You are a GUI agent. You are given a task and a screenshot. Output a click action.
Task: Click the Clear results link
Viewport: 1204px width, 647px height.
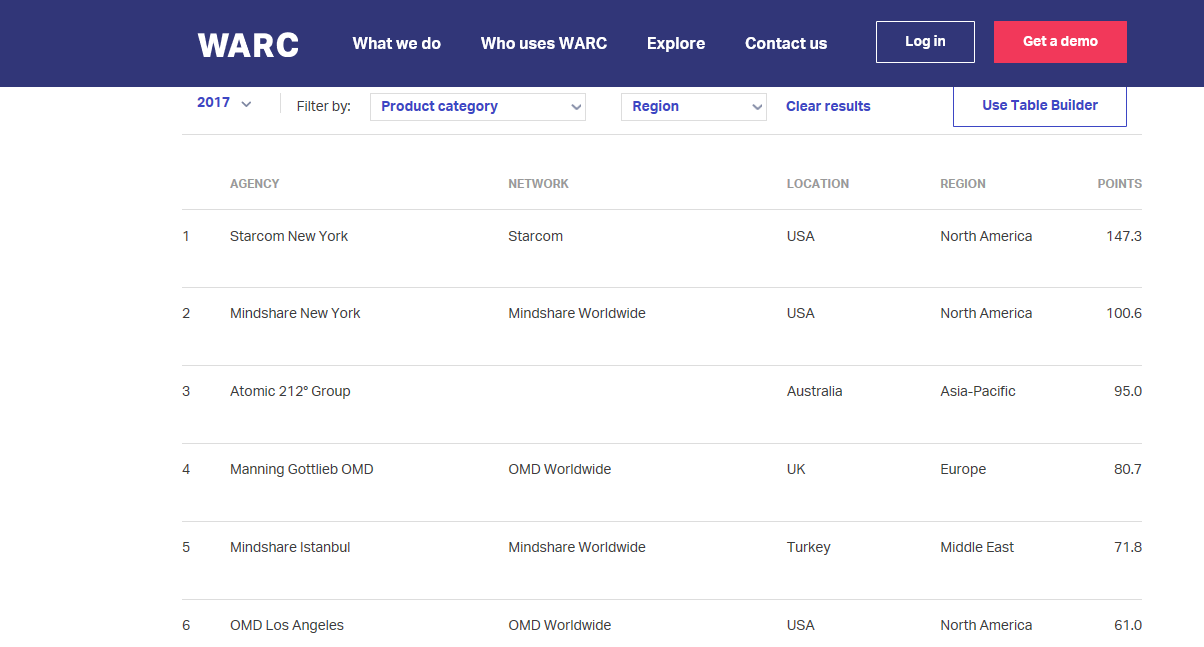pos(828,106)
